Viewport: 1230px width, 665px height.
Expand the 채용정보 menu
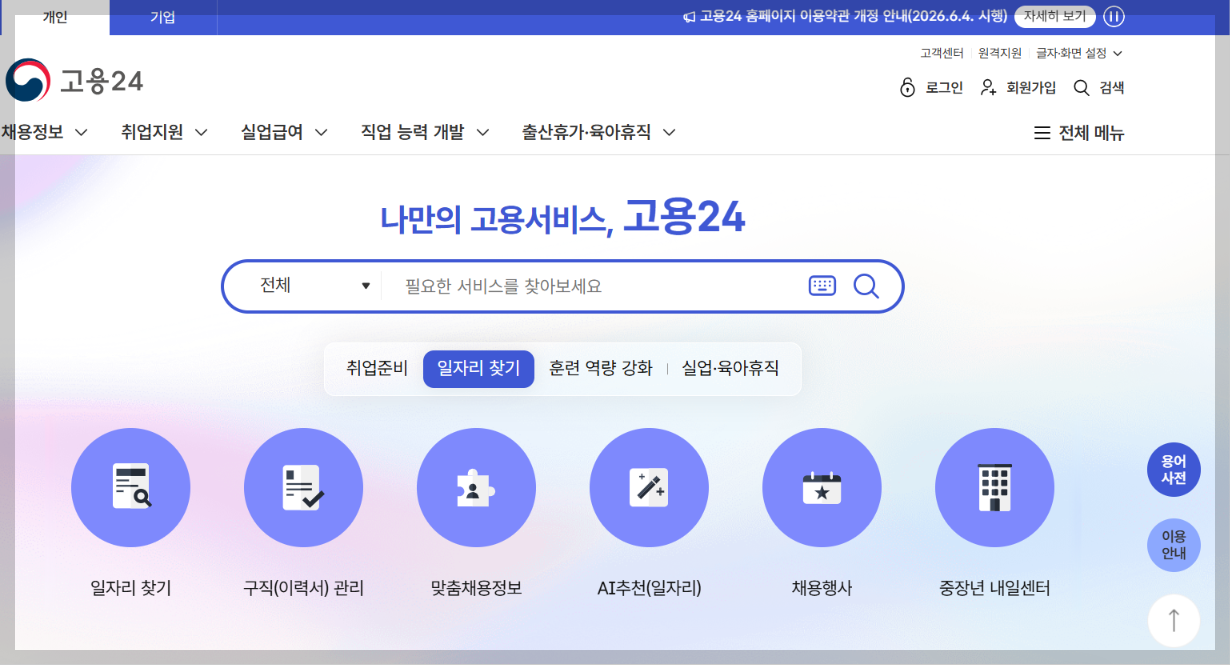coord(45,132)
